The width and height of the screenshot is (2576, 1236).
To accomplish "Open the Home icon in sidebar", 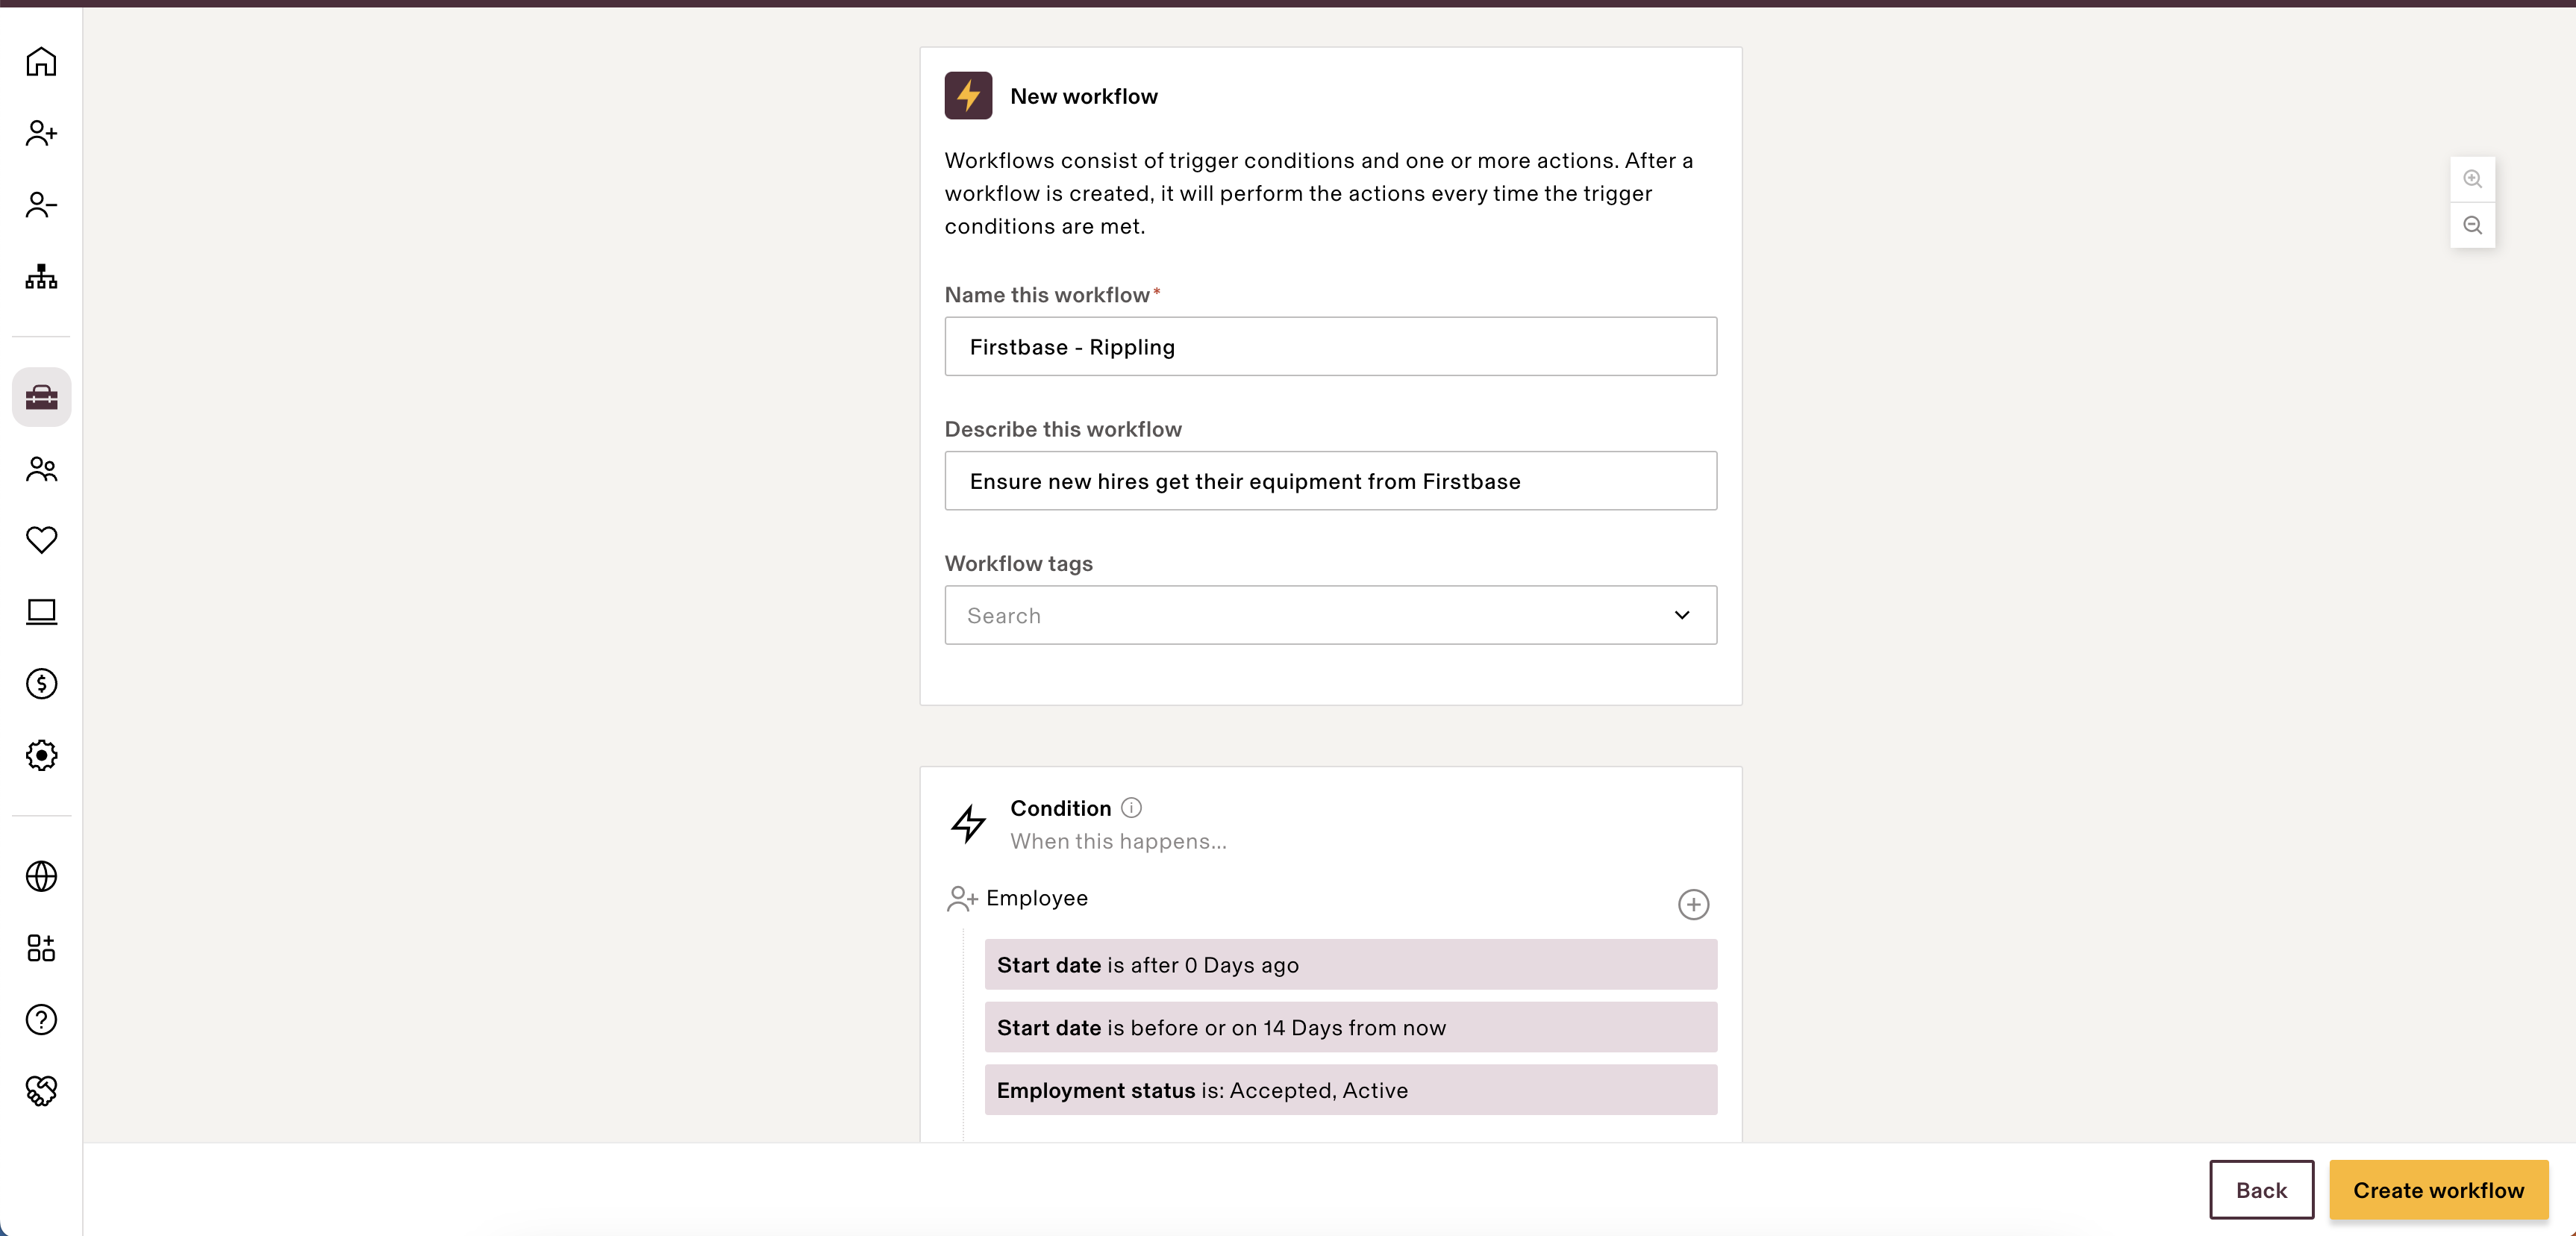I will [41, 62].
